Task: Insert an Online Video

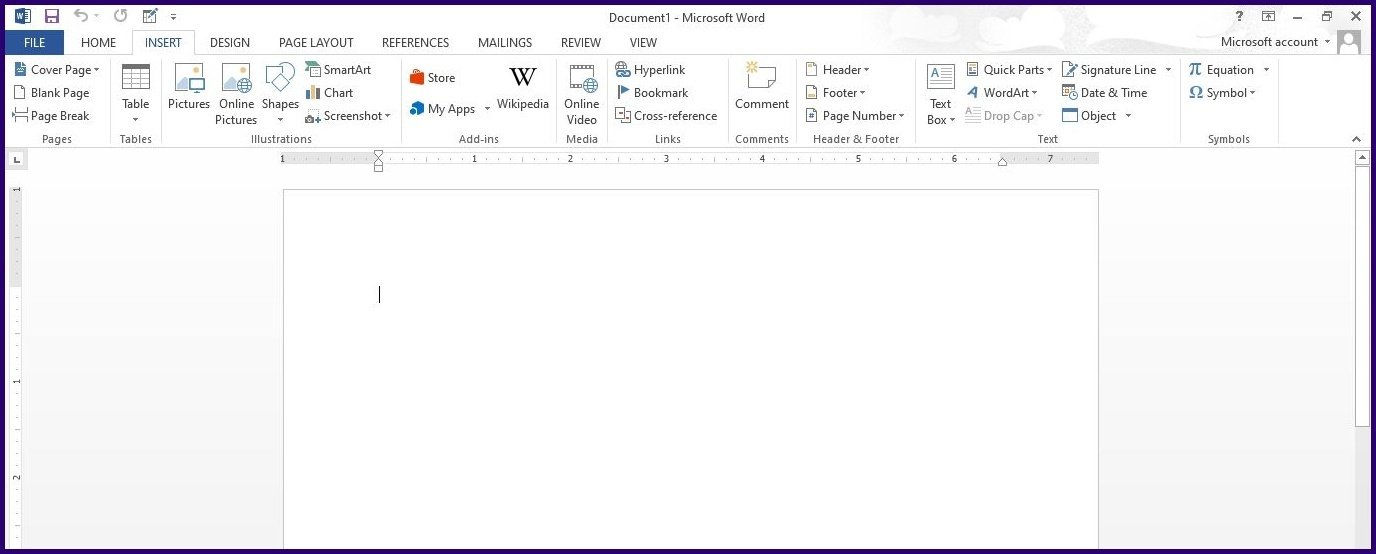Action: (x=582, y=94)
